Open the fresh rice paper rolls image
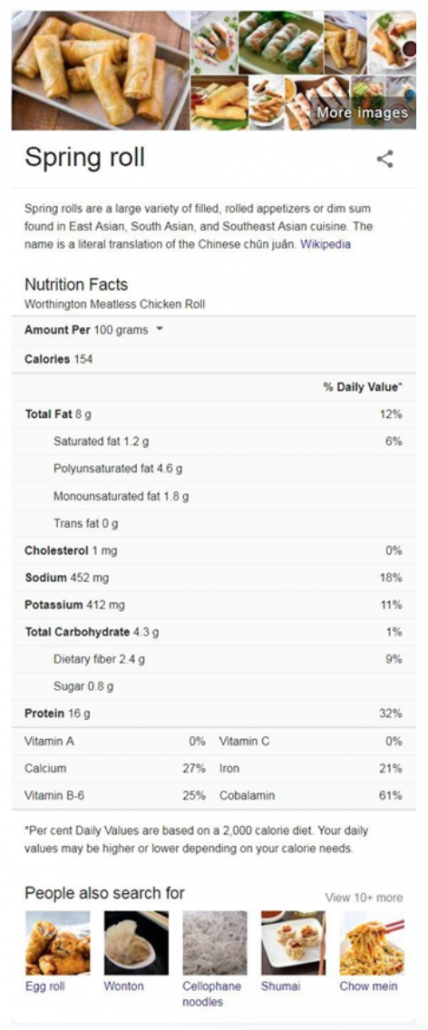 point(280,42)
